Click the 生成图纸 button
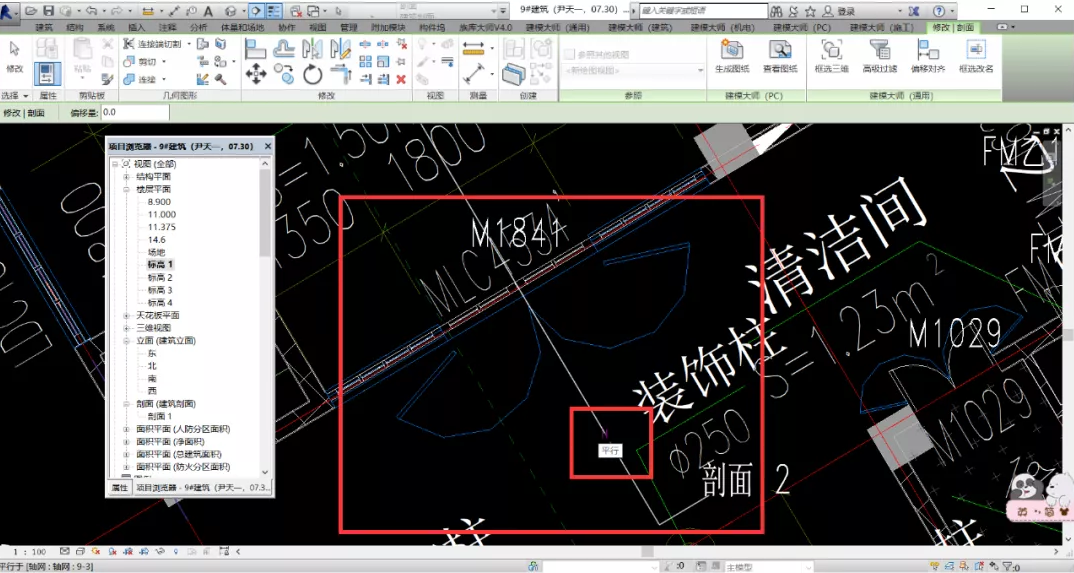 click(x=732, y=56)
